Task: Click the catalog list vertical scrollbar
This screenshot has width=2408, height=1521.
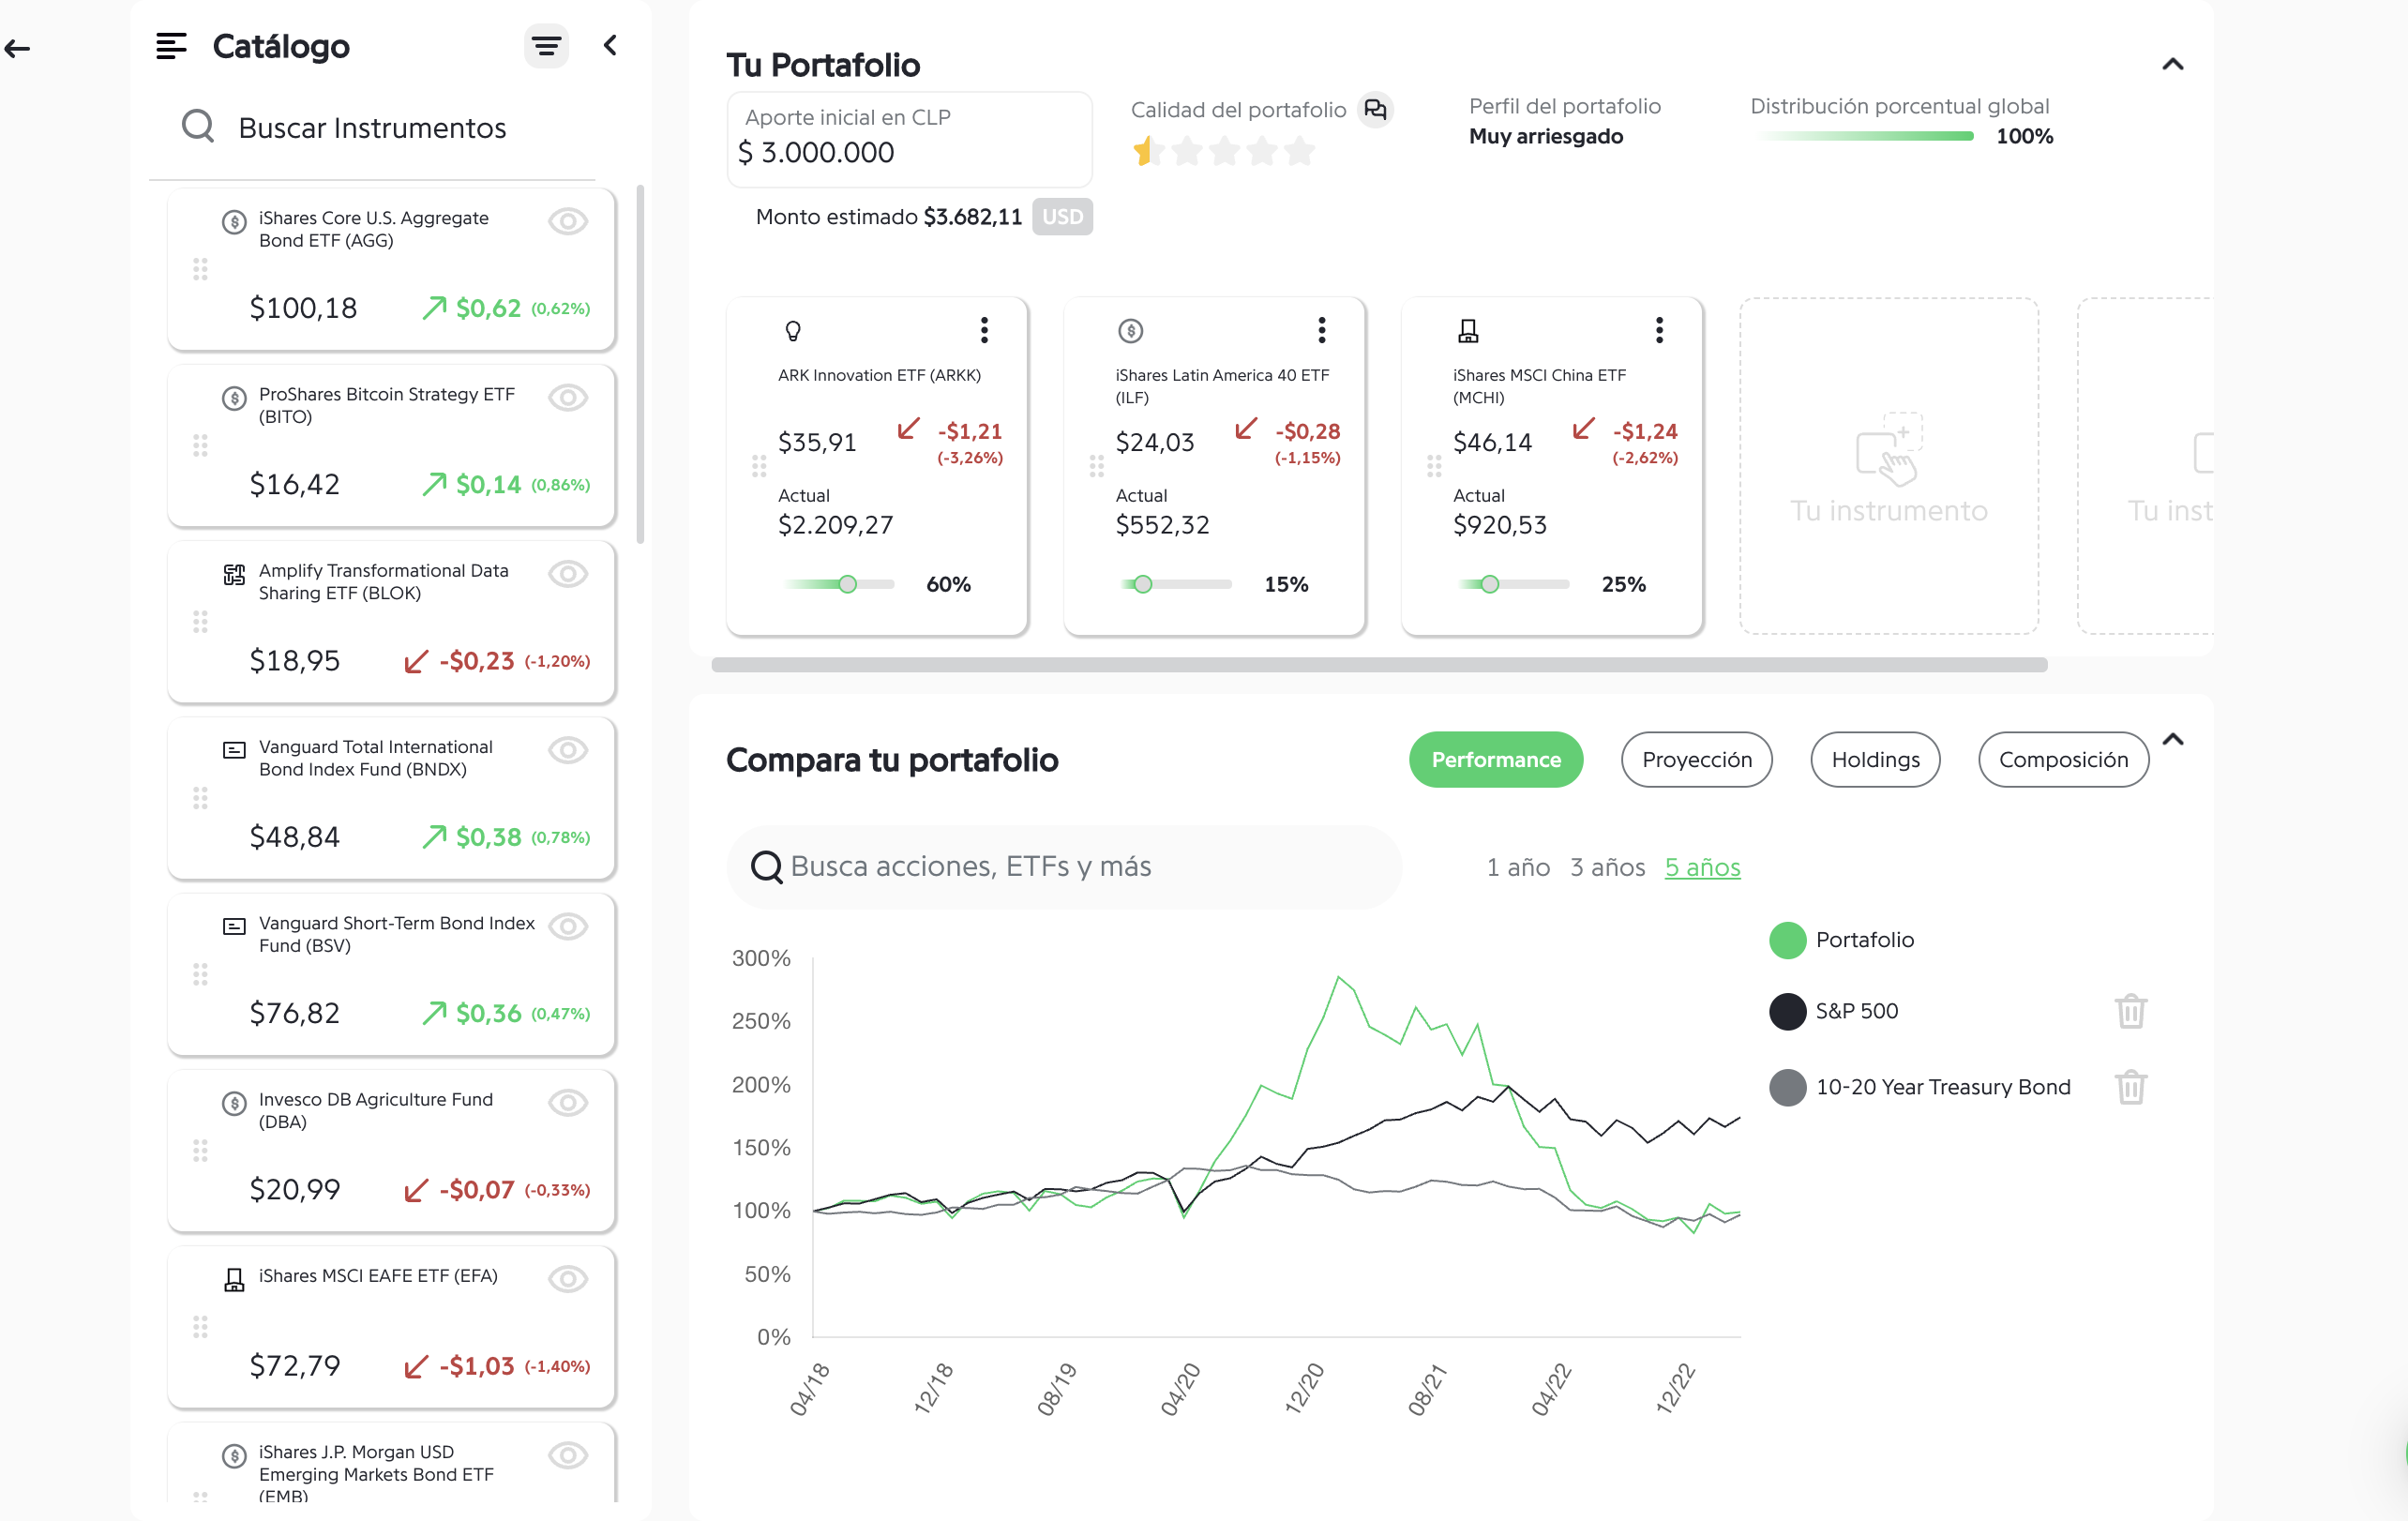Action: tap(640, 365)
